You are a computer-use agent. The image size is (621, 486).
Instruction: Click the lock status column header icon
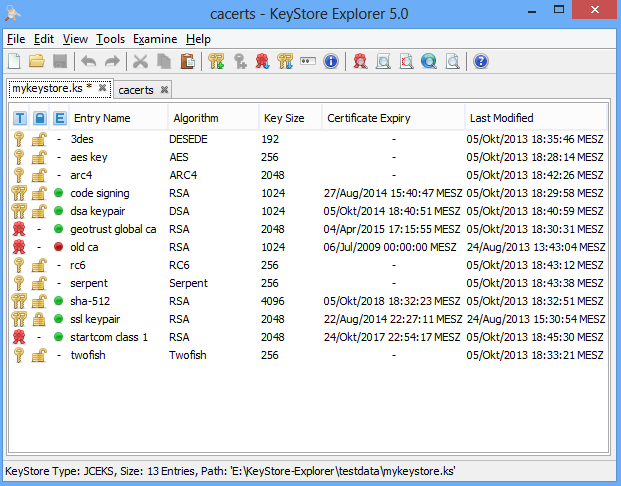(x=40, y=118)
